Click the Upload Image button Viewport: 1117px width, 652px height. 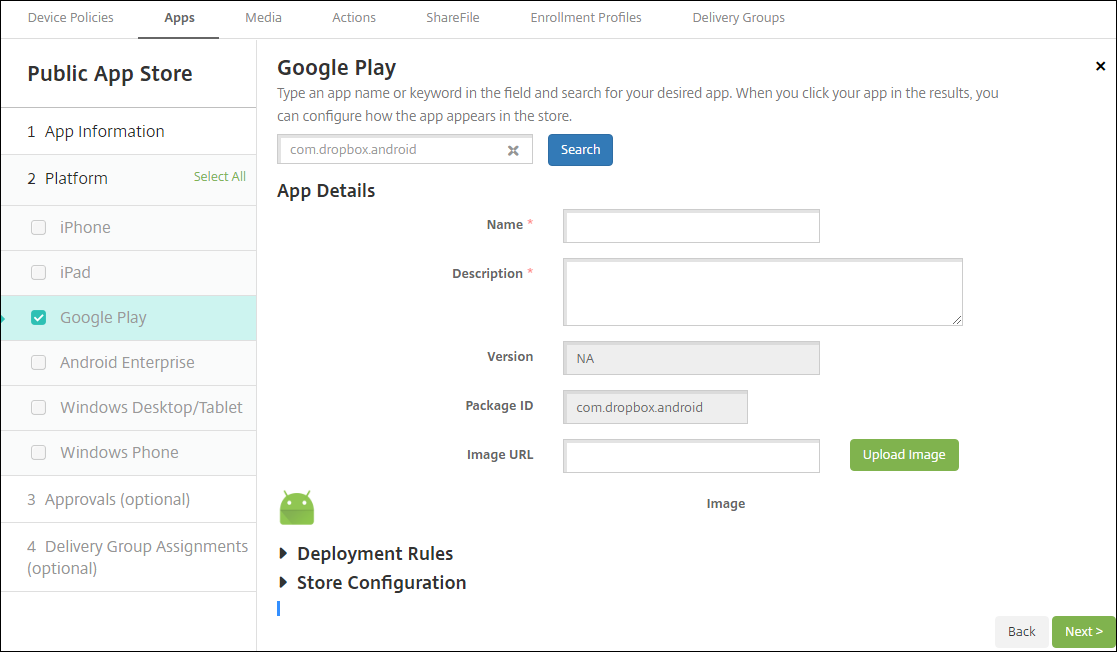point(904,455)
